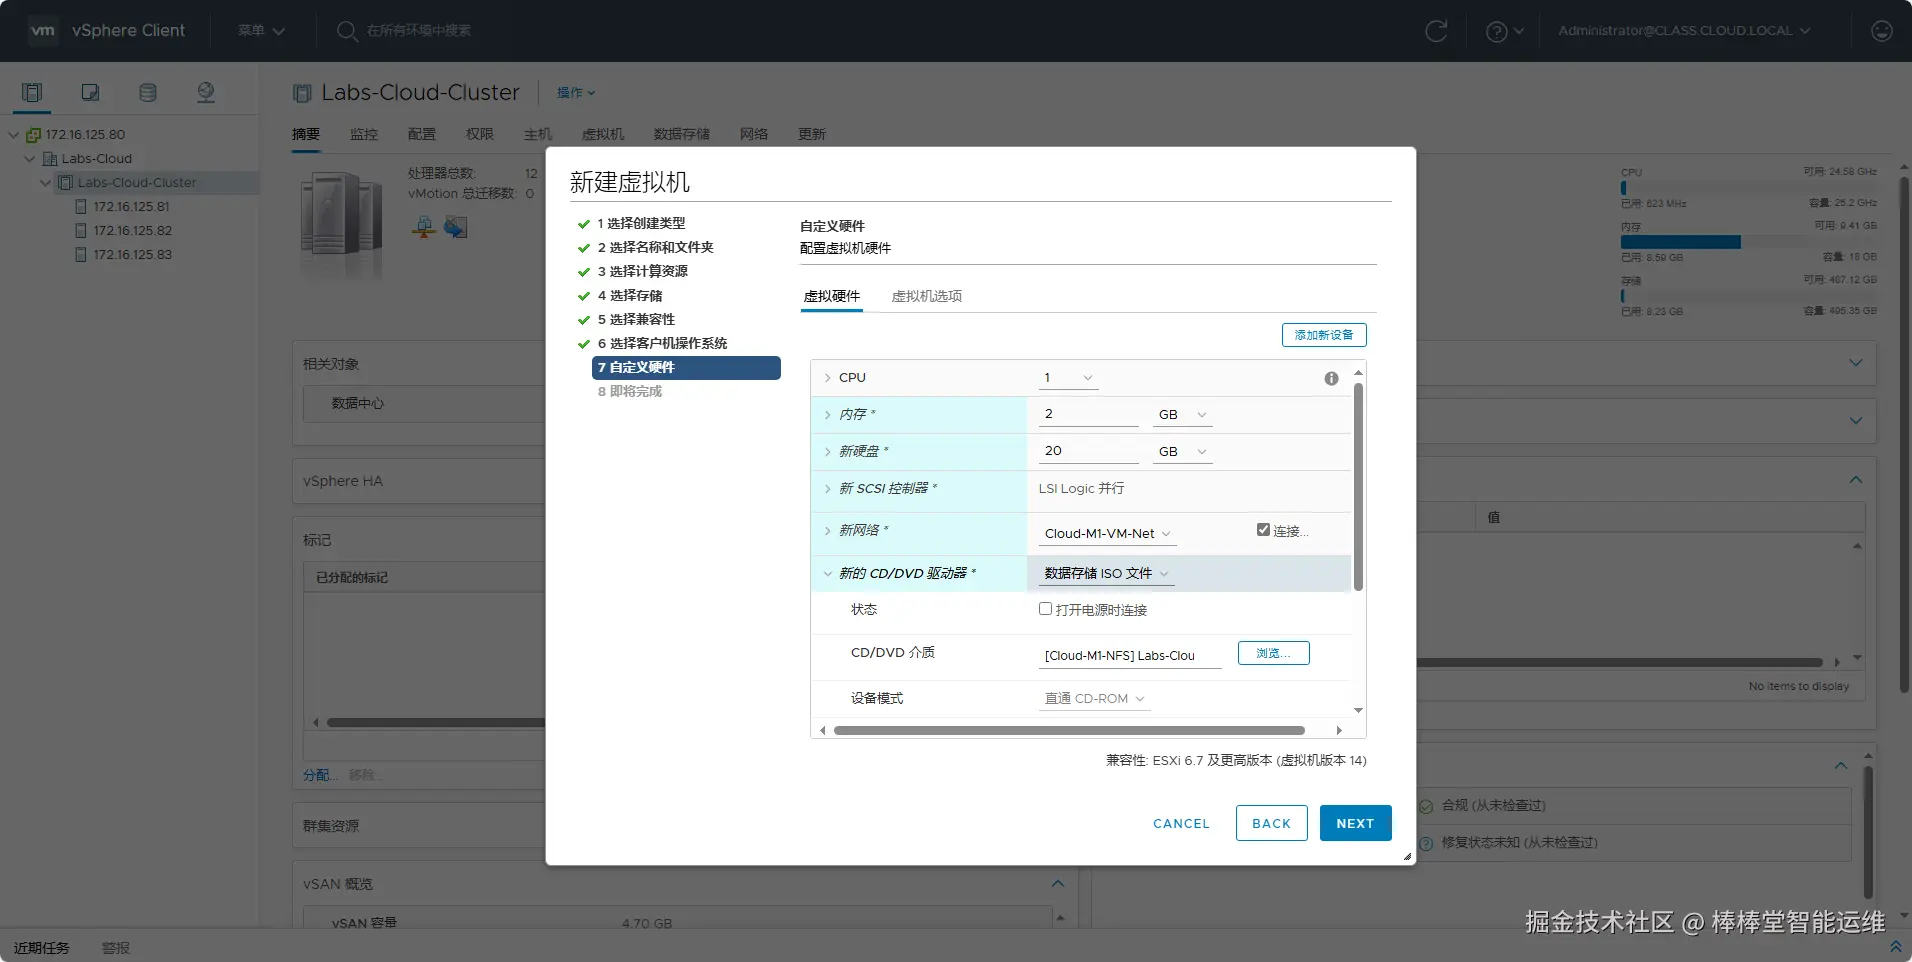
Task: Select the 虚拟硬件 tab
Action: click(x=832, y=296)
